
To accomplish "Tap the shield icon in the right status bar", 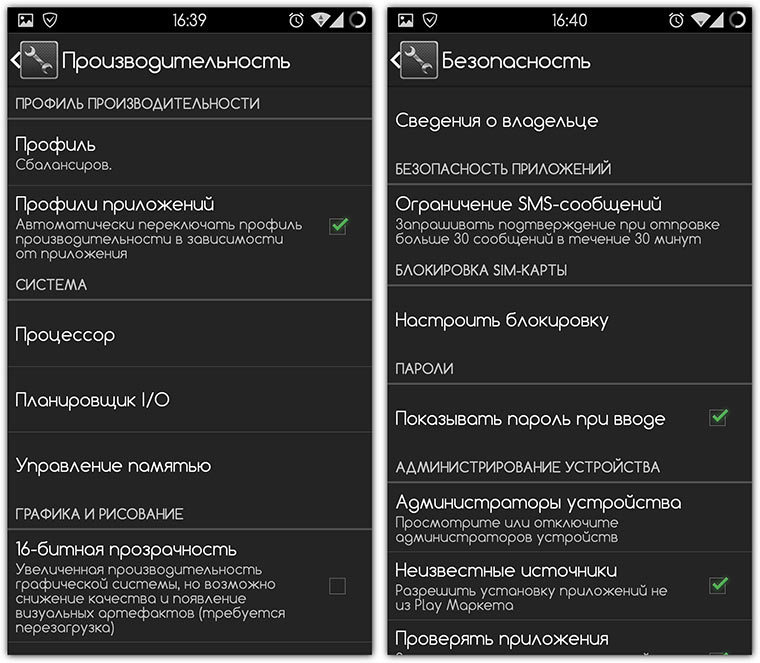I will point(430,20).
